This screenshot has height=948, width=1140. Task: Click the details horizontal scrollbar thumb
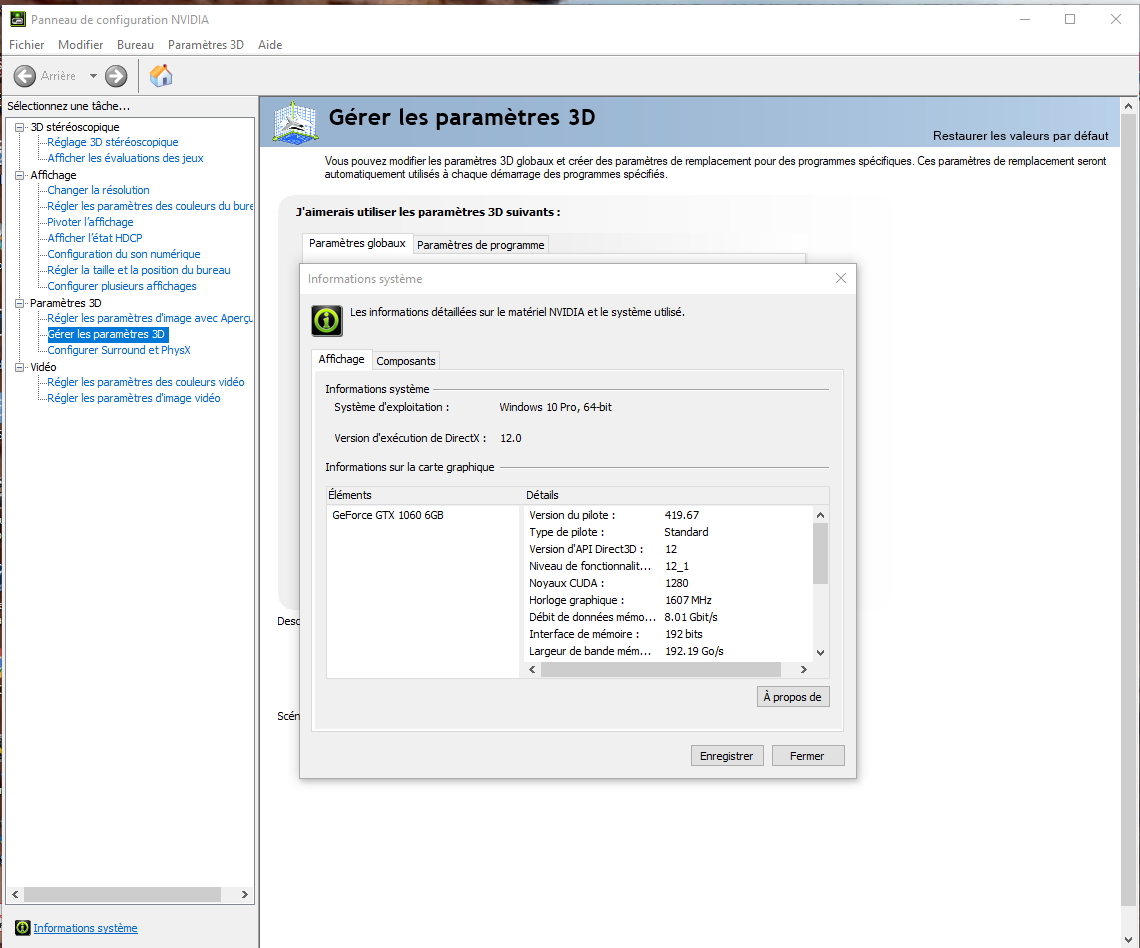[x=661, y=670]
